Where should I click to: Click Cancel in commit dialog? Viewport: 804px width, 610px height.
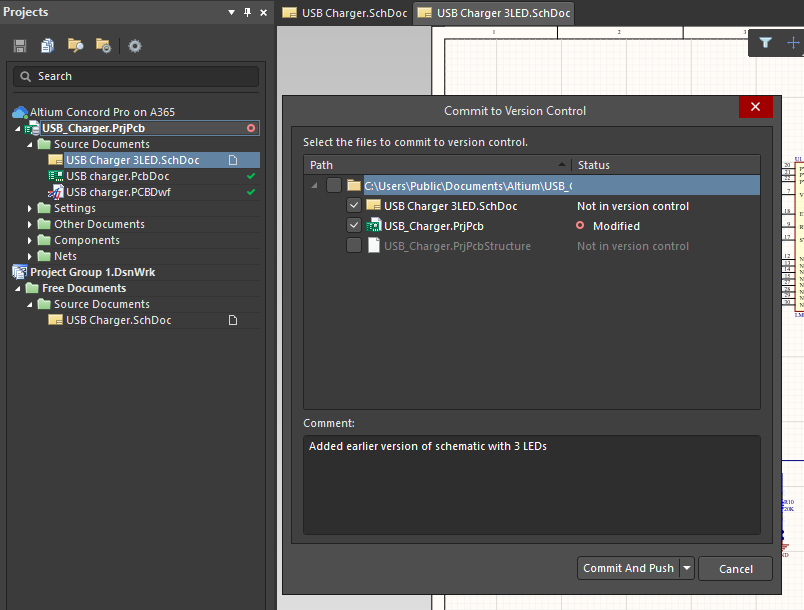(735, 569)
